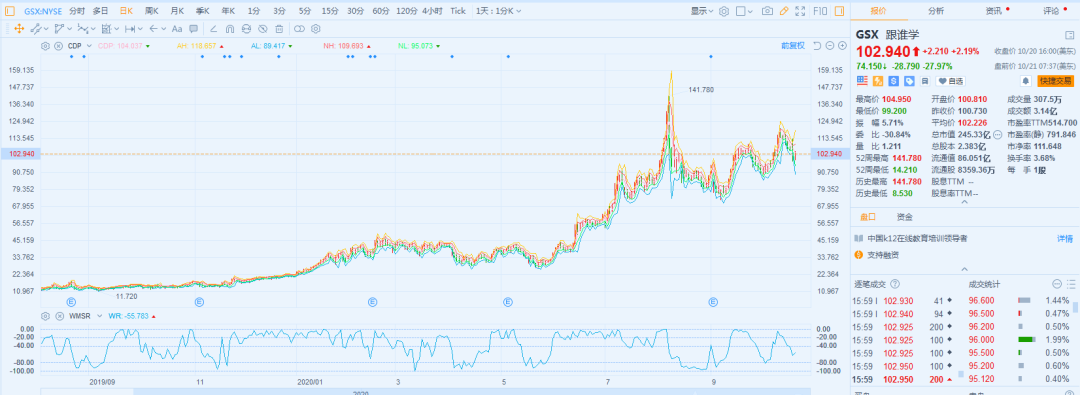Select the 分时 intraday view
Image resolution: width=1080 pixels, height=395 pixels.
click(x=77, y=11)
